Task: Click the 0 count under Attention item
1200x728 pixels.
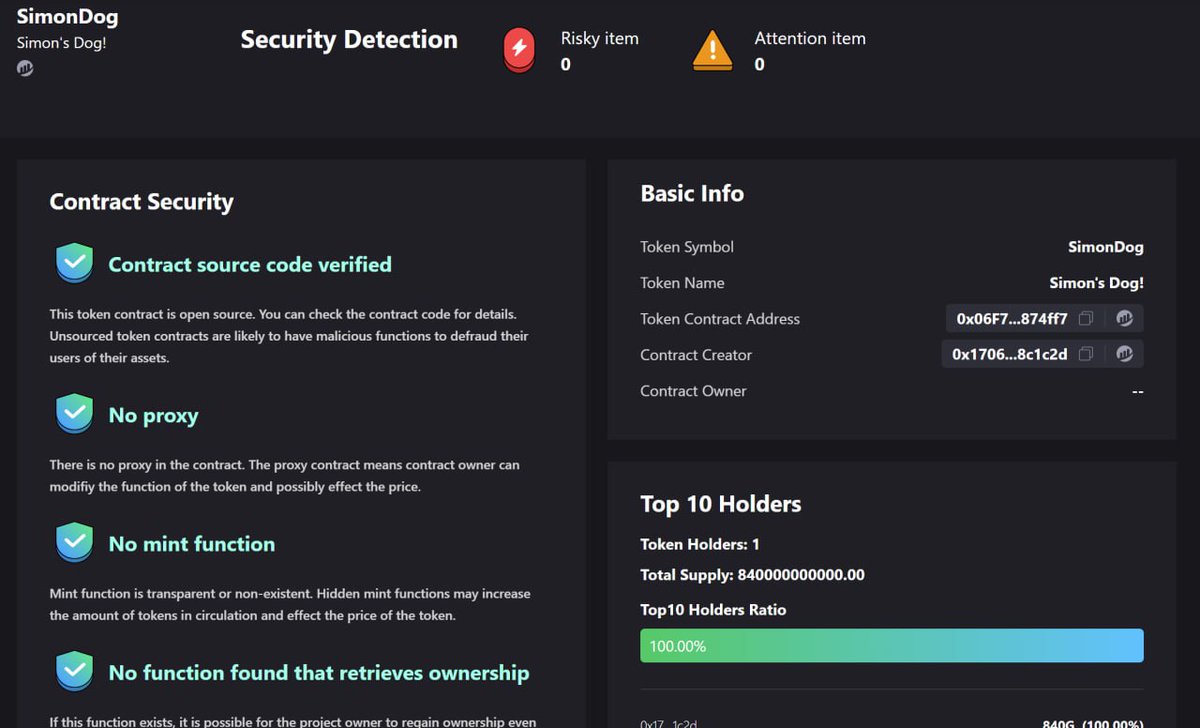Action: click(x=760, y=65)
